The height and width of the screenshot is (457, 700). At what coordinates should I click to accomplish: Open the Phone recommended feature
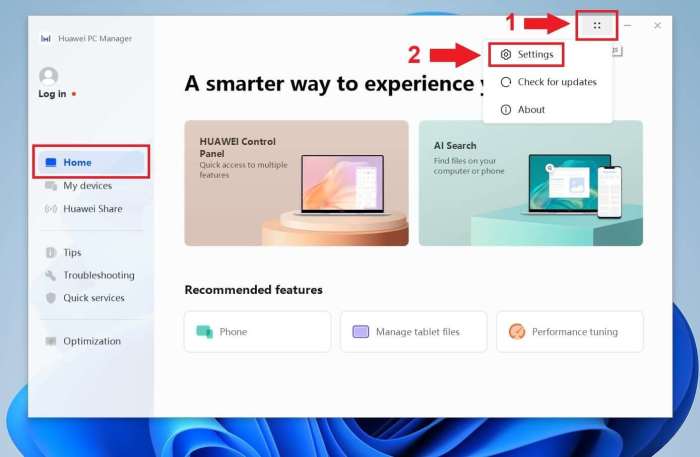point(257,332)
